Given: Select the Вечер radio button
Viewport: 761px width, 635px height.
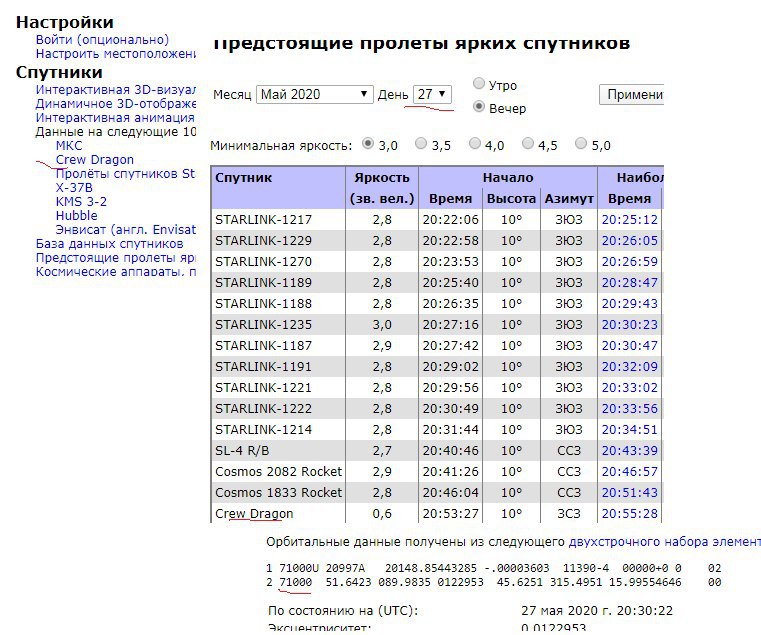Looking at the screenshot, I should [x=479, y=106].
